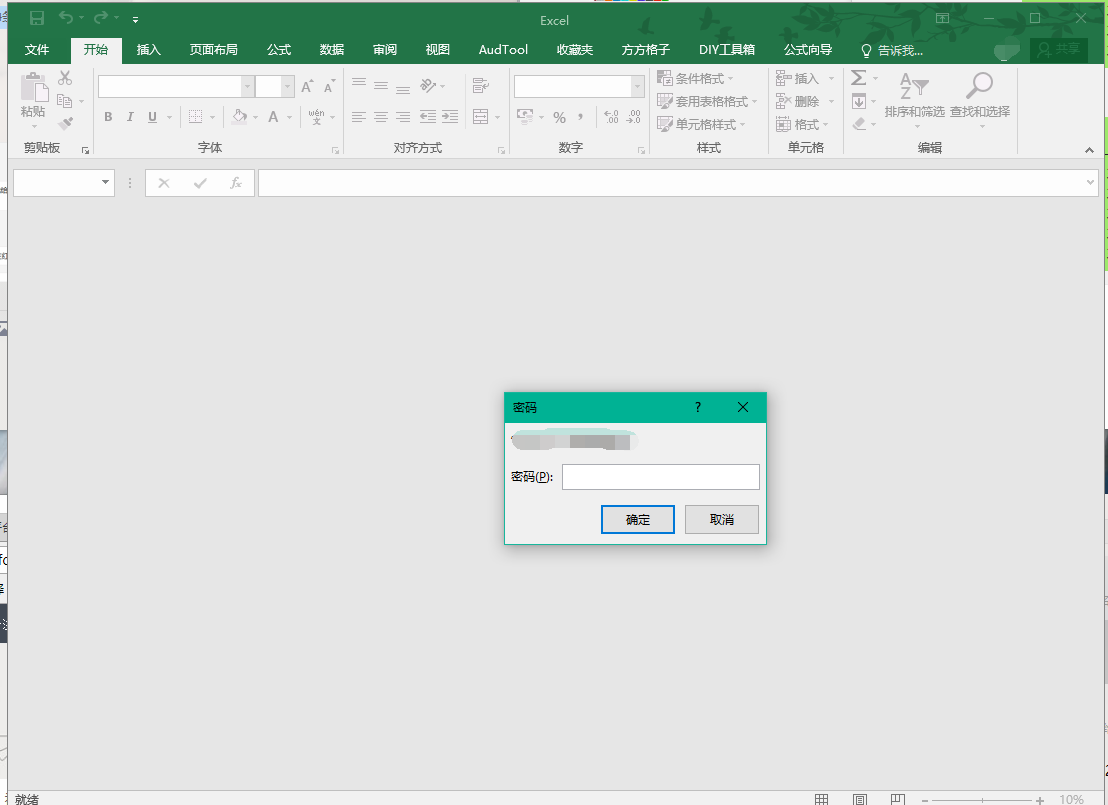The height and width of the screenshot is (805, 1108).
Task: Expand the Name Box dropdown arrow
Action: click(x=106, y=183)
